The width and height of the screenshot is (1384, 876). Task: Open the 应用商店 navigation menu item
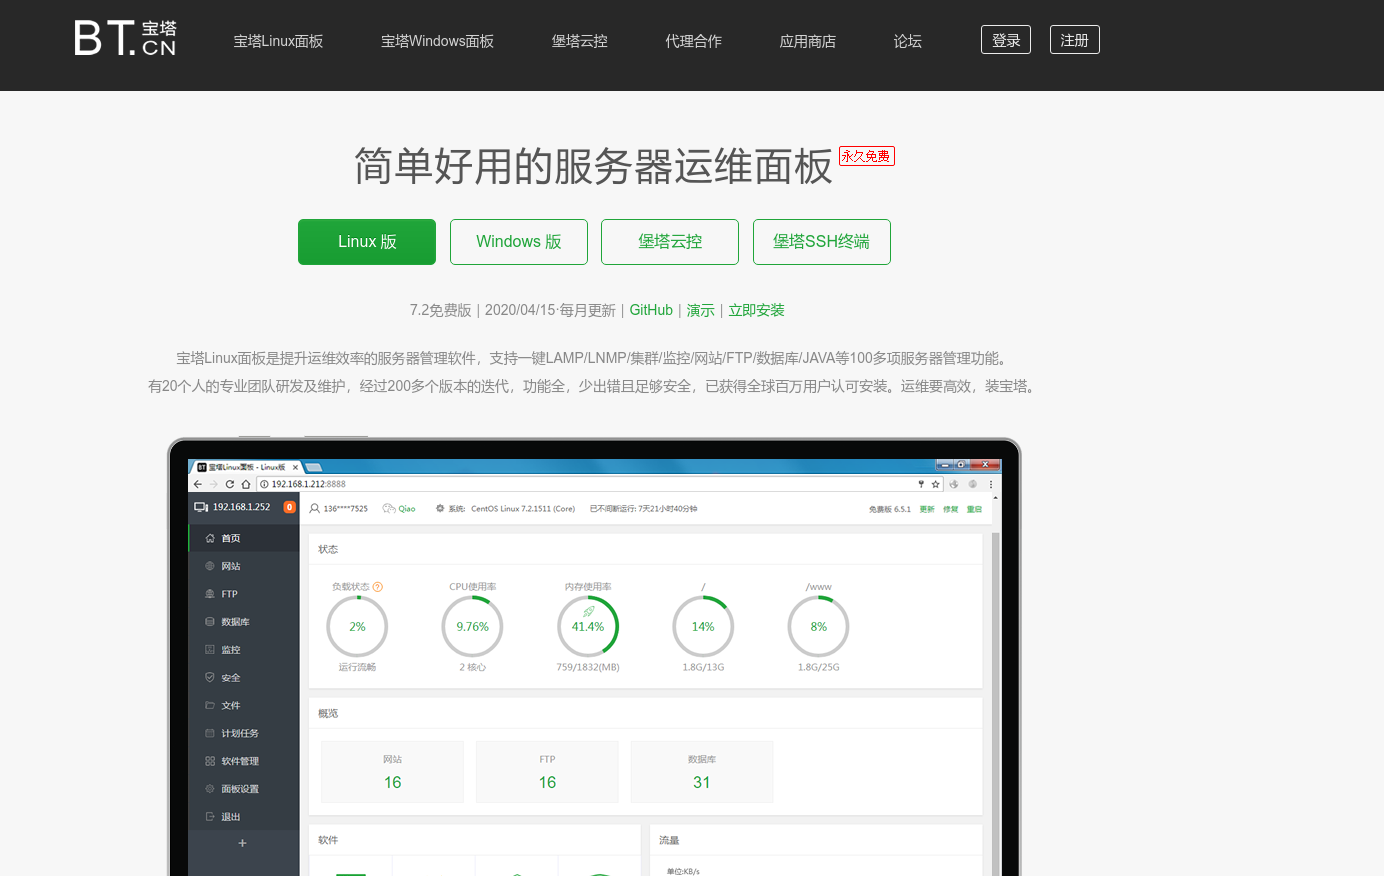pos(807,41)
